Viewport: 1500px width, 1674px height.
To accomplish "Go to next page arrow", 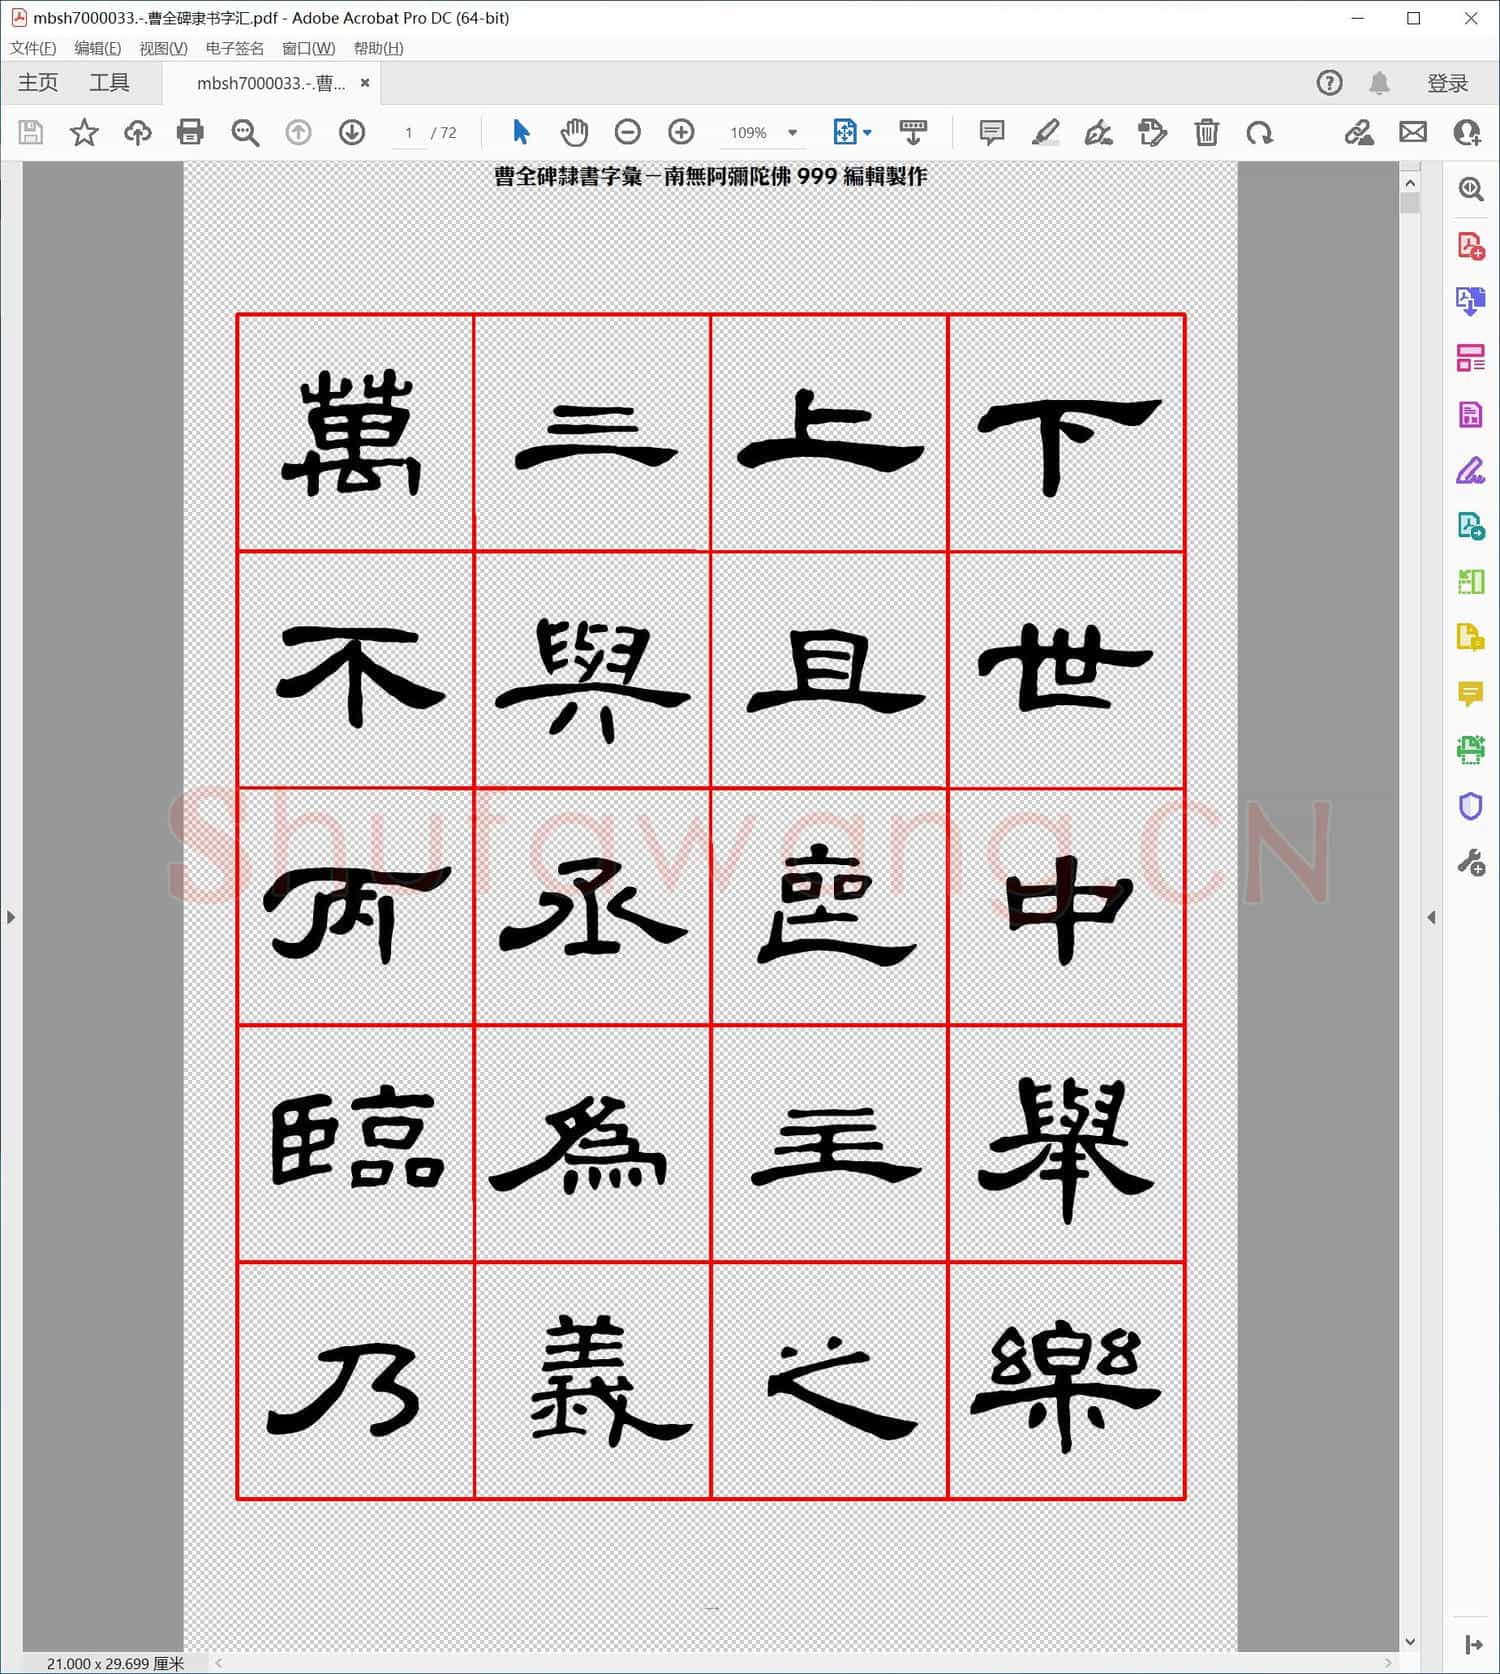I will [352, 132].
